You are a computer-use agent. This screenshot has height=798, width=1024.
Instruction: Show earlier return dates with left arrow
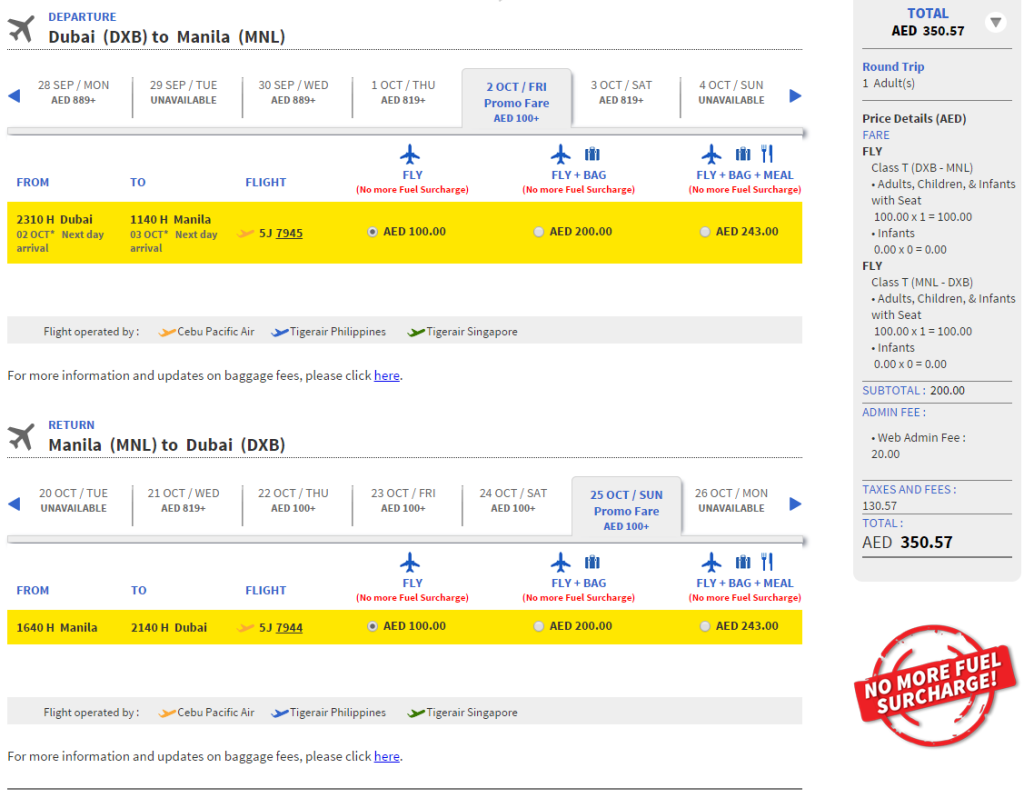[x=14, y=504]
